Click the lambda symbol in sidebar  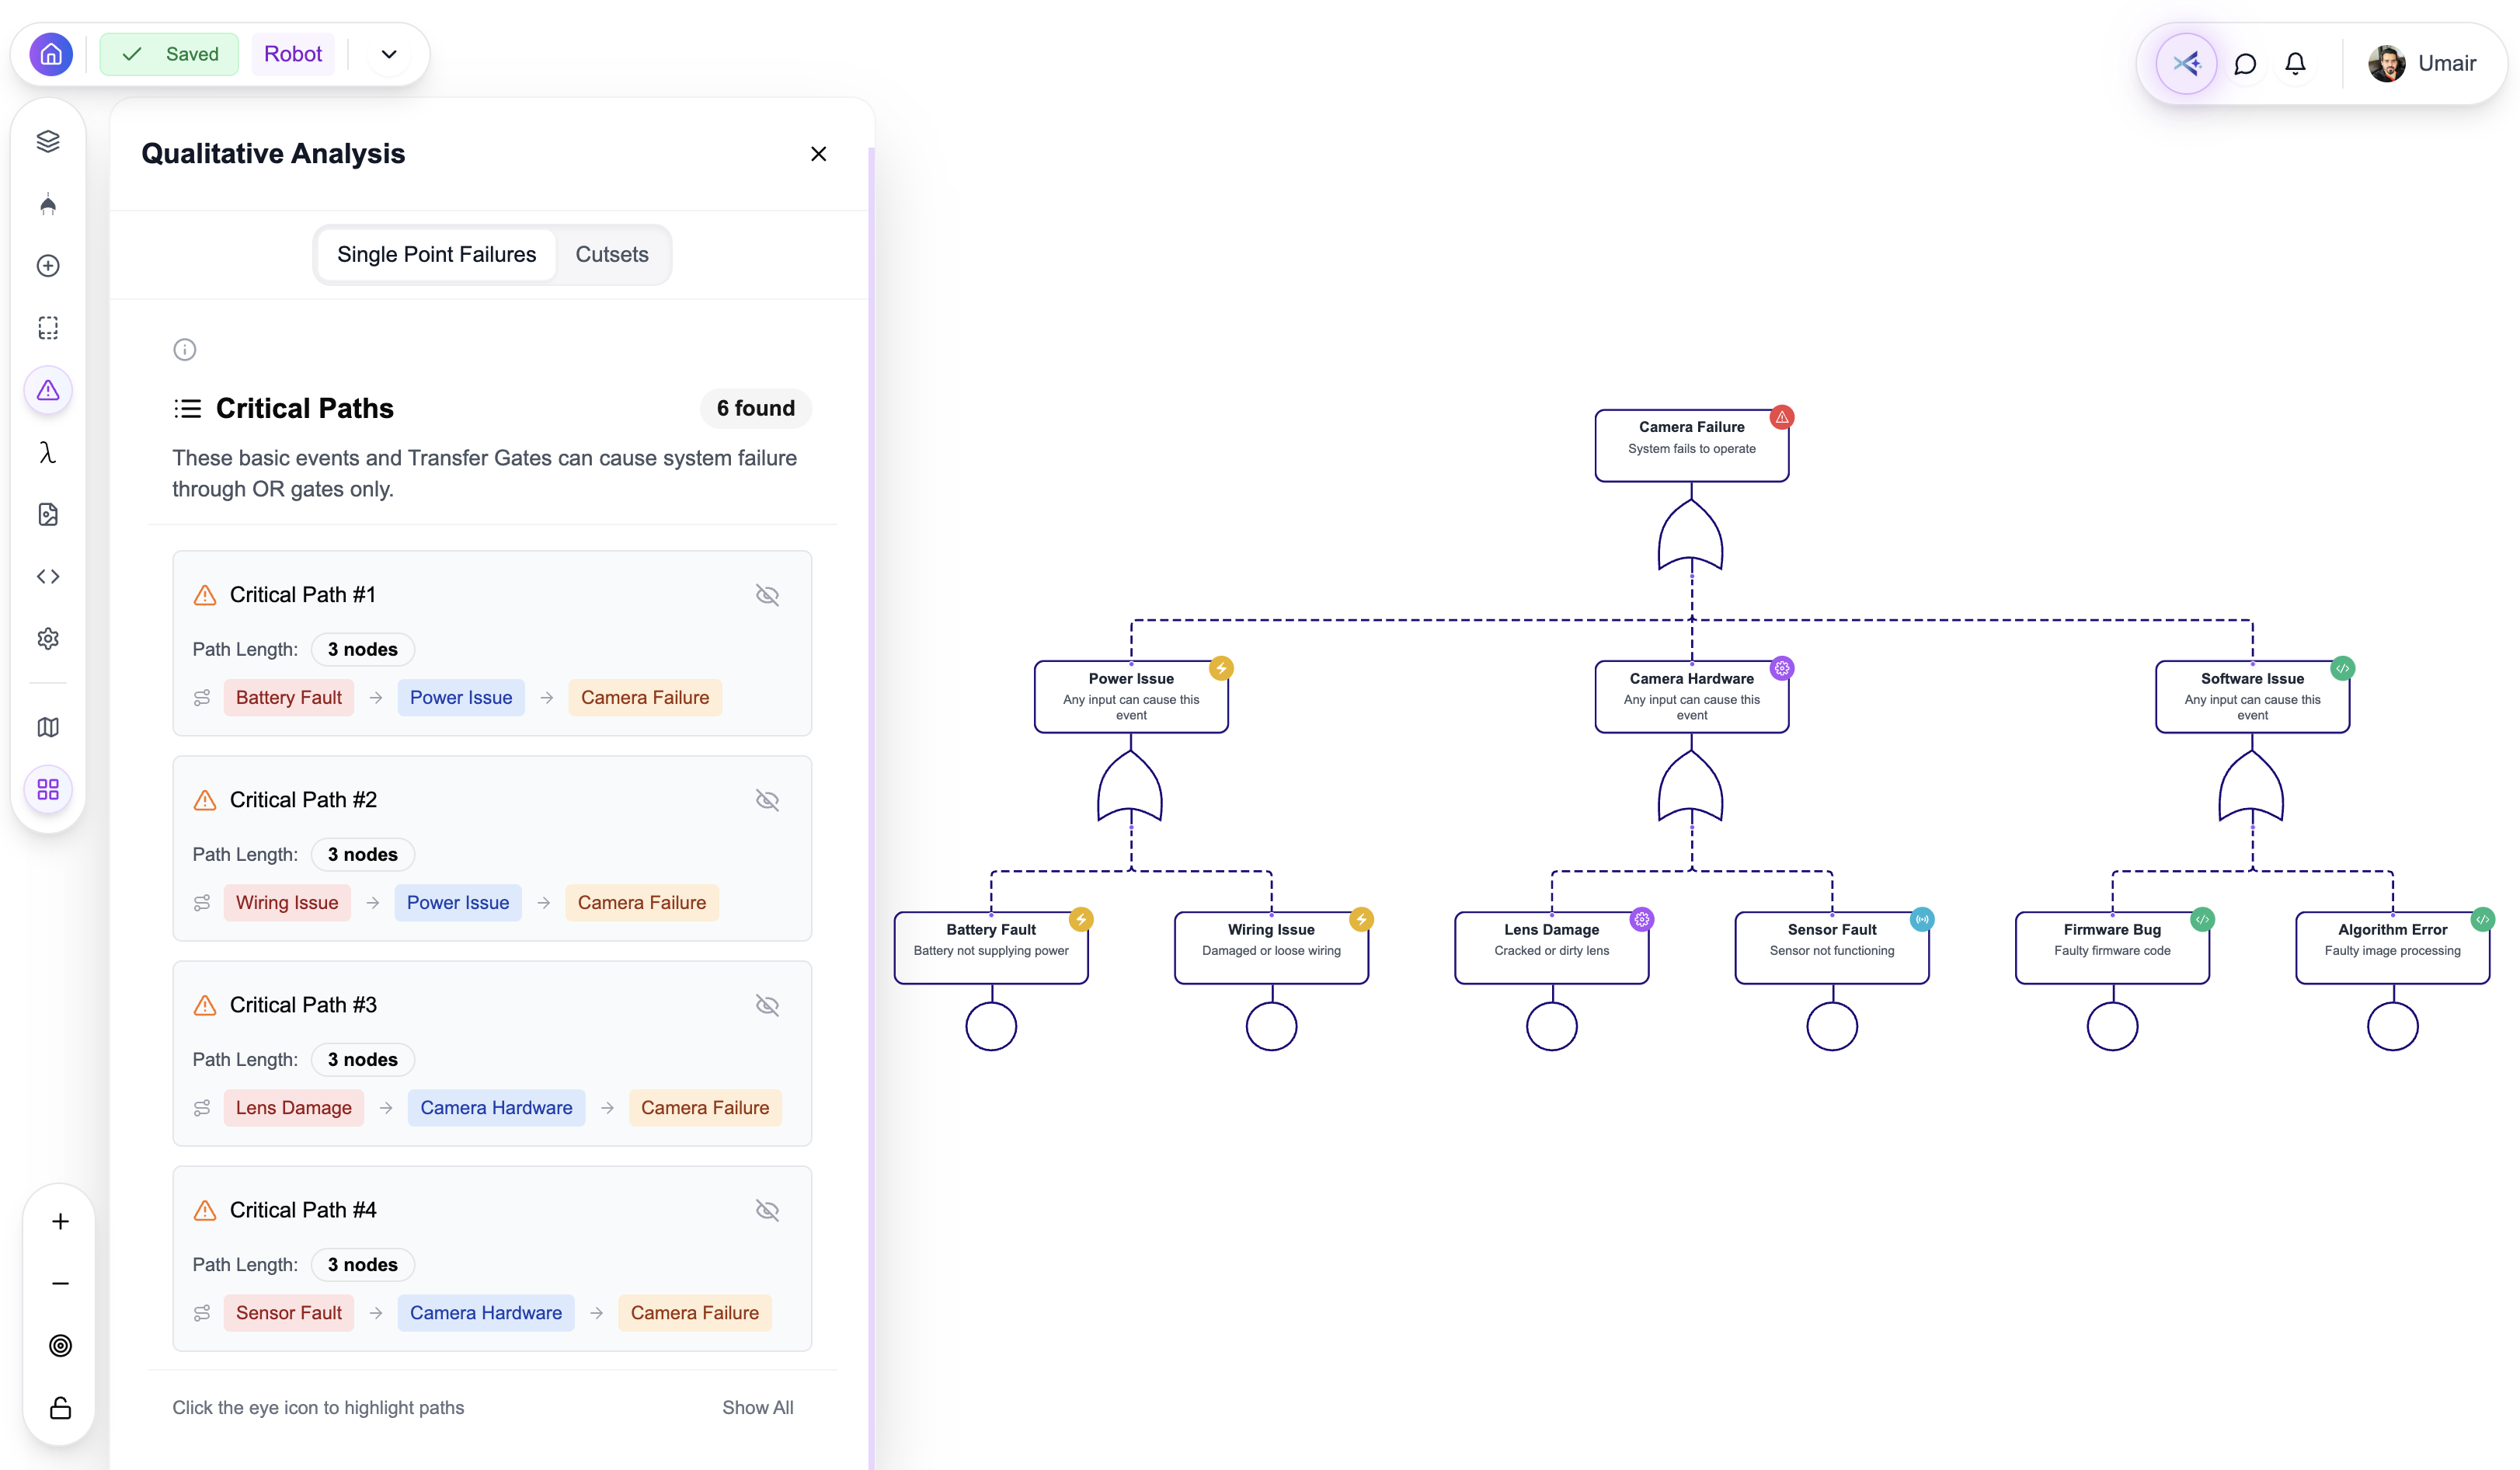pos(48,453)
